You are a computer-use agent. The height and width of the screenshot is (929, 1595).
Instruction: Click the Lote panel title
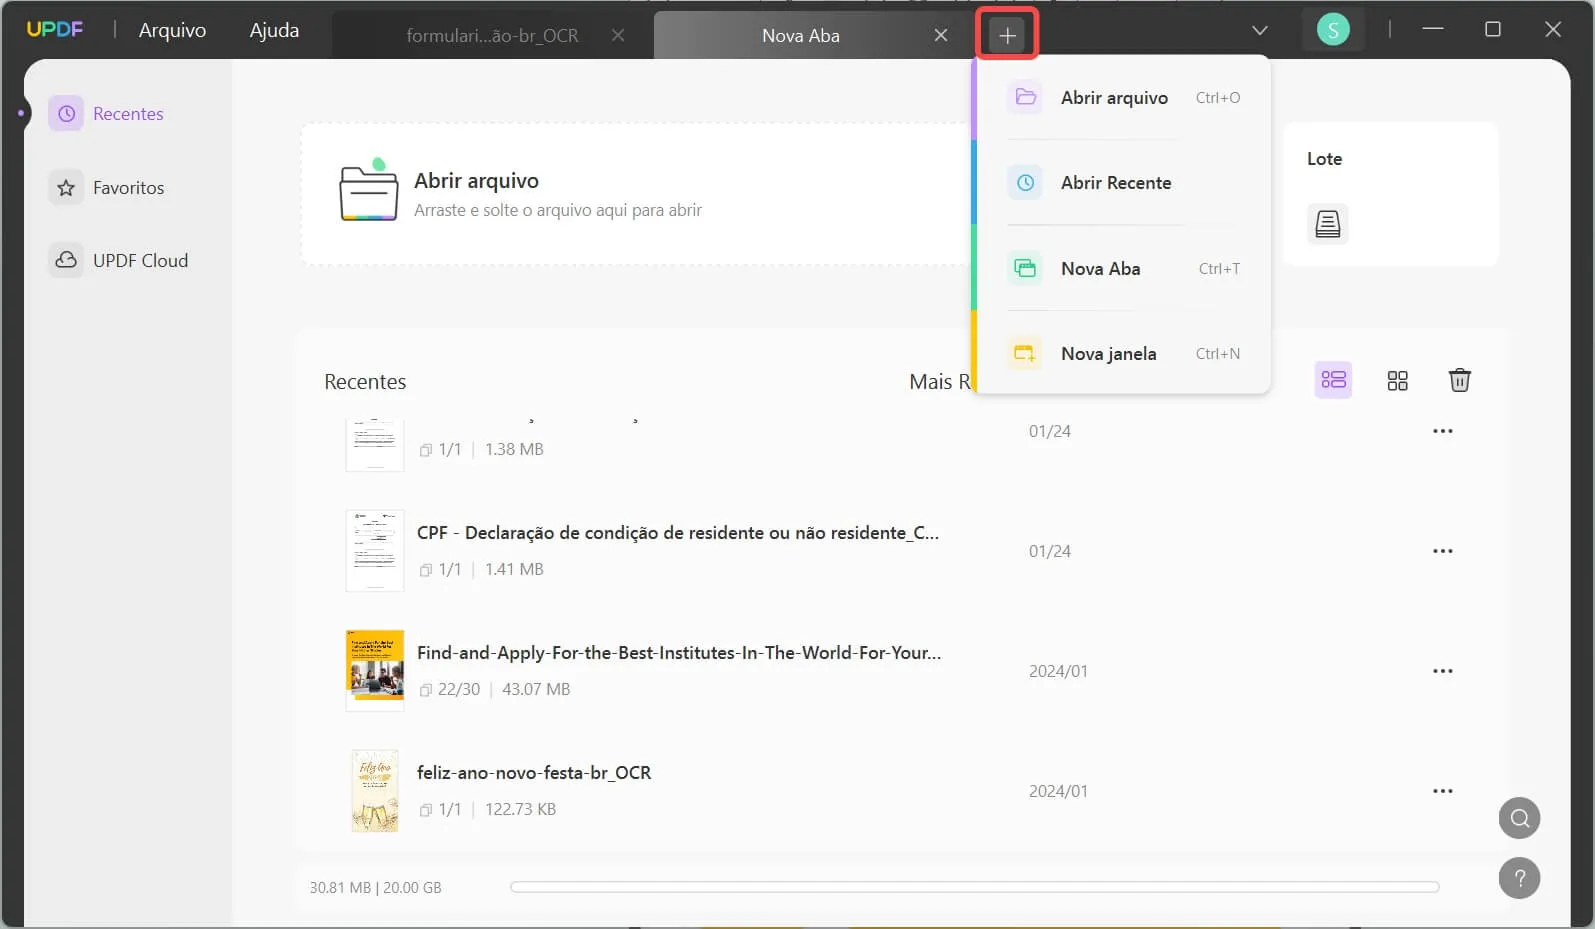[1324, 159]
